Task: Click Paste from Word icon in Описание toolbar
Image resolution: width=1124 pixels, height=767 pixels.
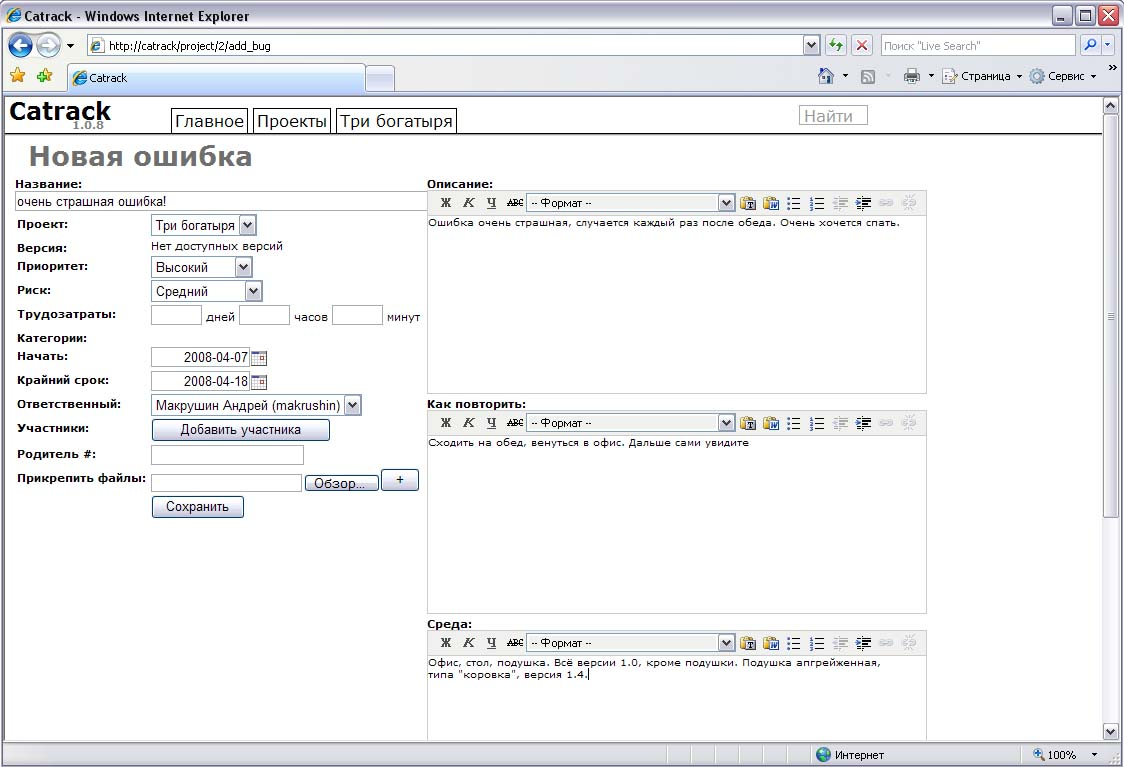Action: pyautogui.click(x=771, y=203)
